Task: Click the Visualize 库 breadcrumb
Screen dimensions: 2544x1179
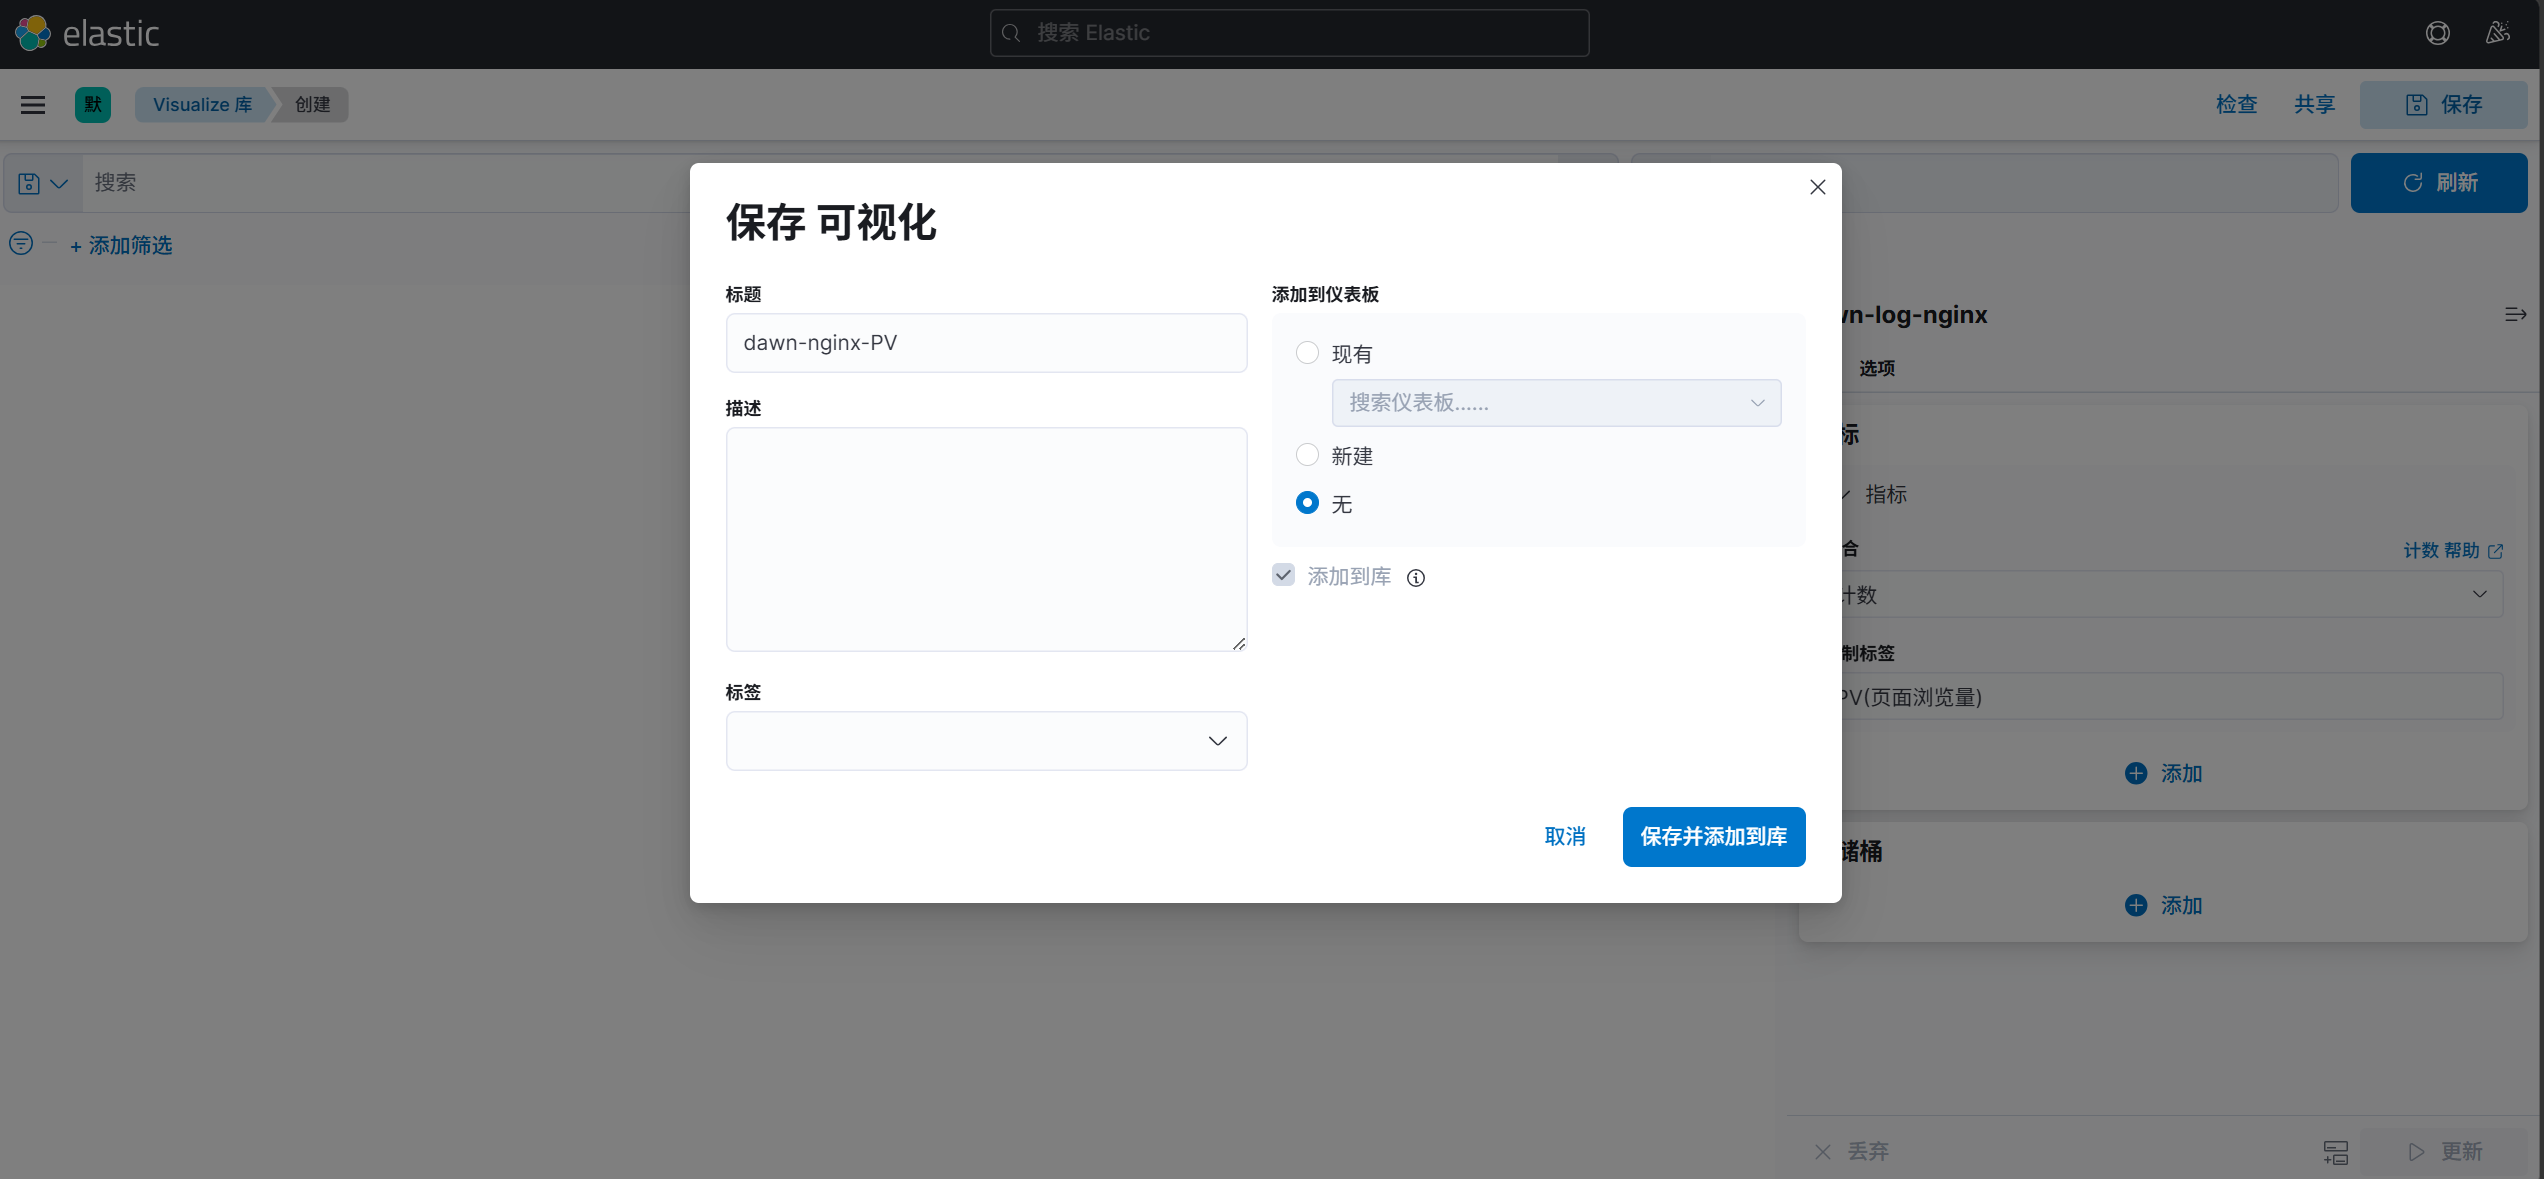Action: coord(202,104)
